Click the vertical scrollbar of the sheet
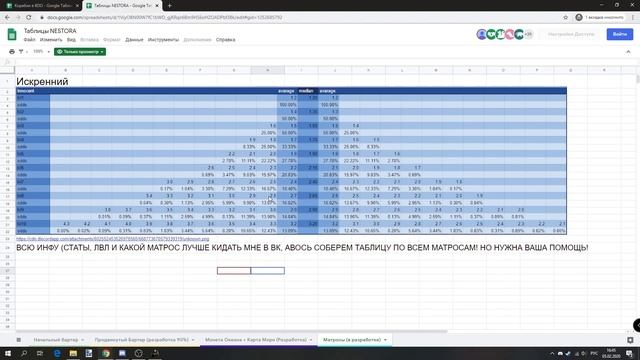640x360 pixels. pyautogui.click(x=638, y=80)
